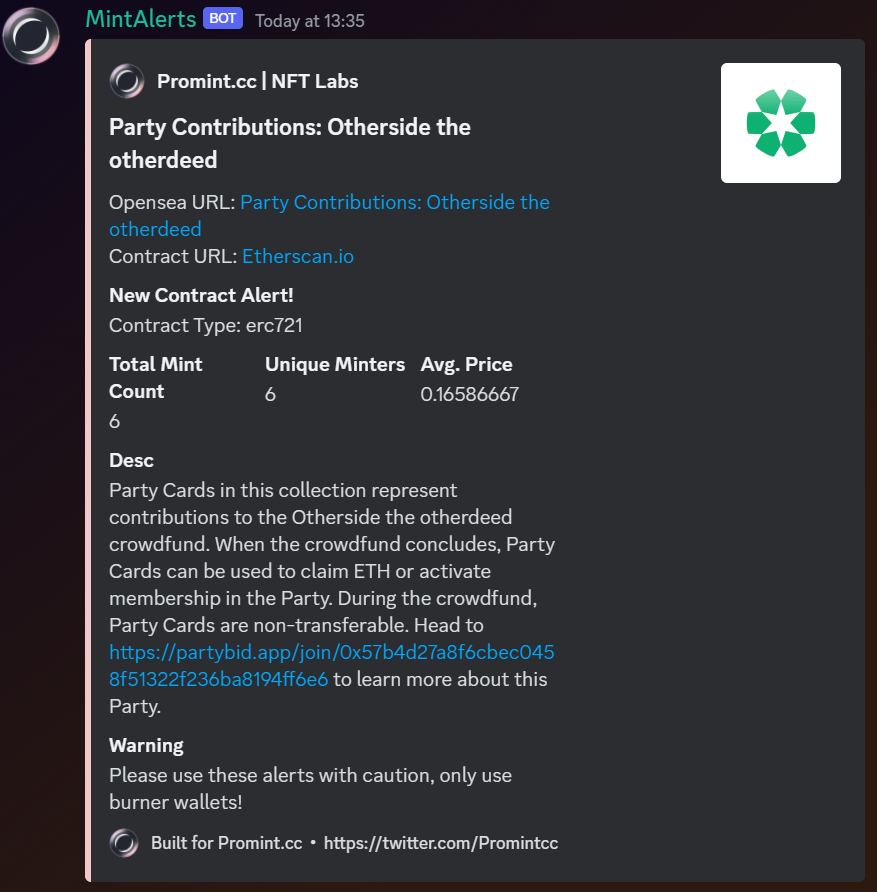Click the Desc field heading
The image size is (877, 892).
(x=131, y=460)
